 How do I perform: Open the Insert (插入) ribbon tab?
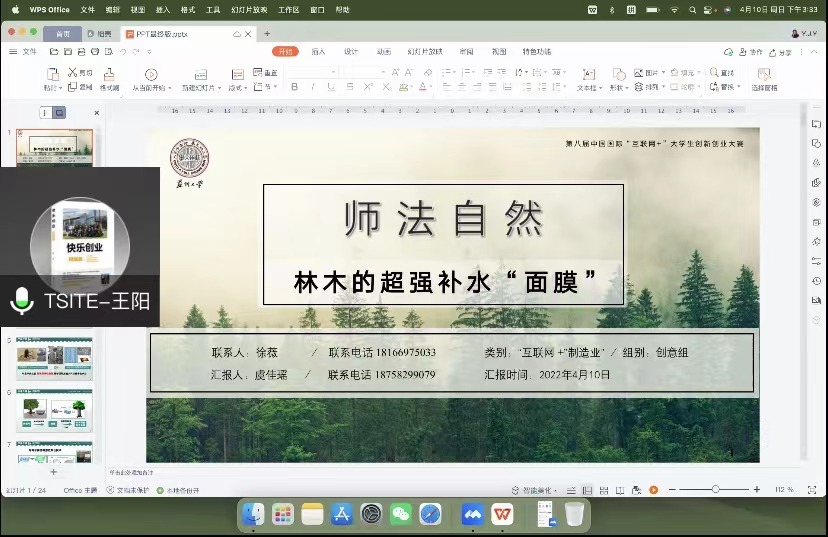pyautogui.click(x=318, y=51)
